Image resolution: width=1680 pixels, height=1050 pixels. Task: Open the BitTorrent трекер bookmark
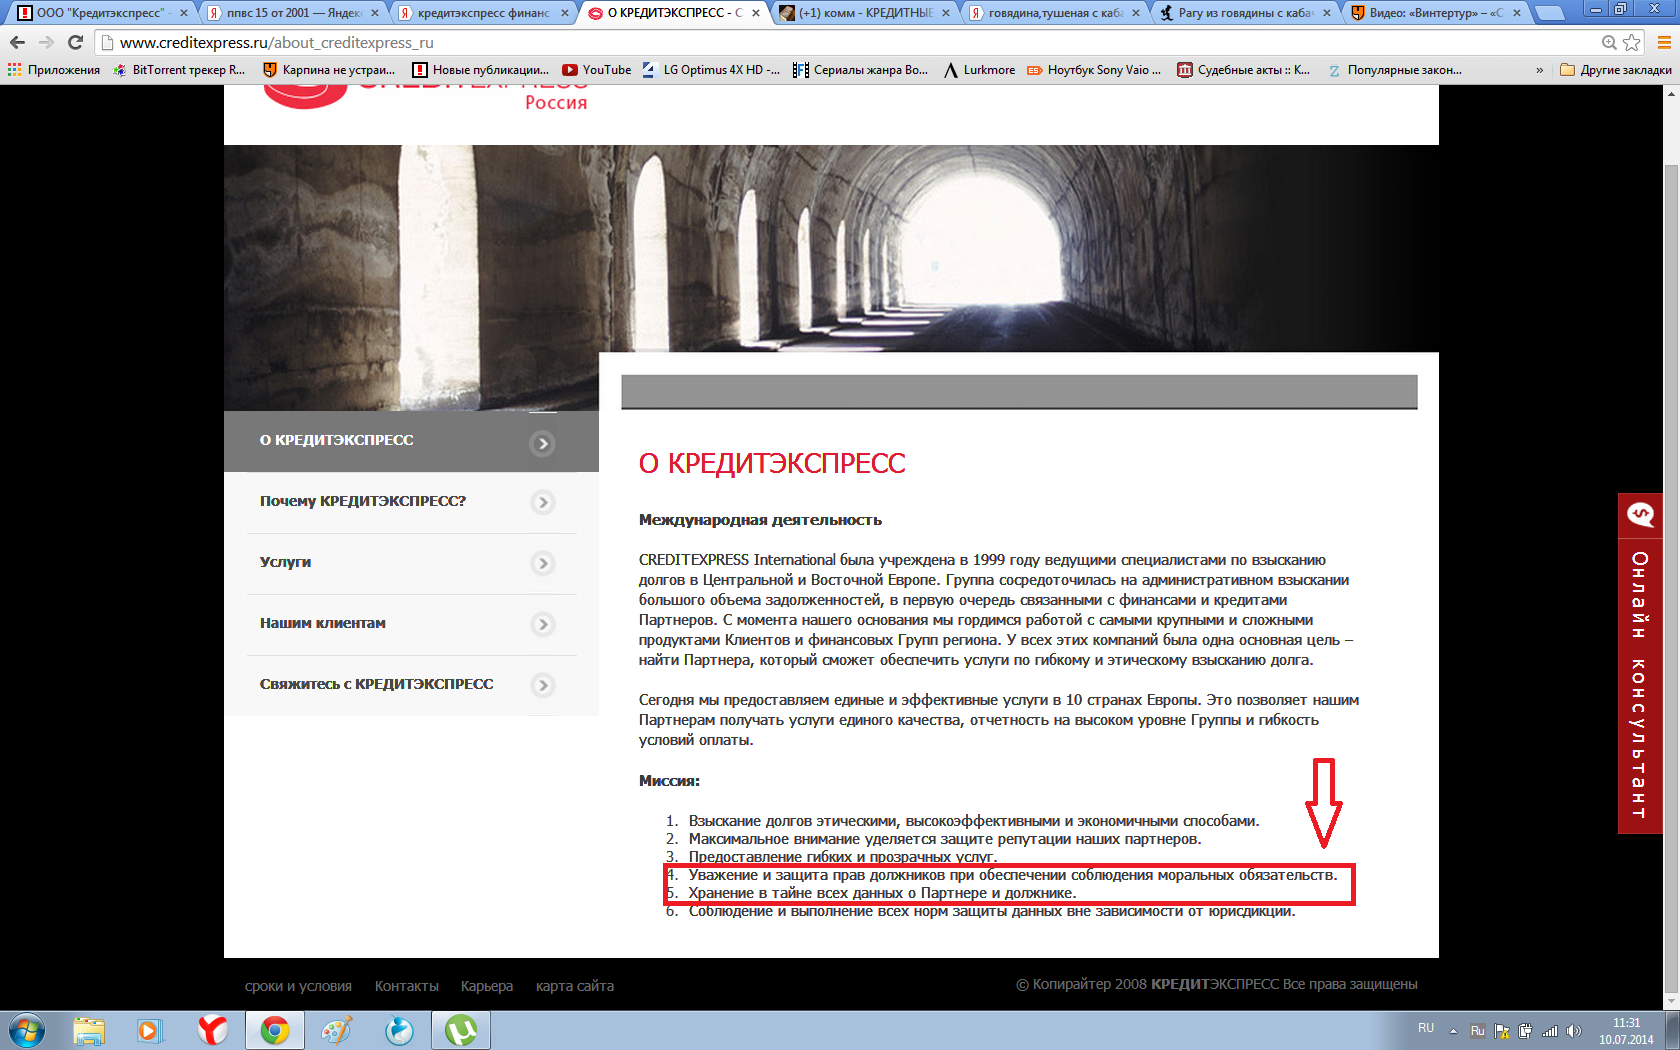point(179,70)
